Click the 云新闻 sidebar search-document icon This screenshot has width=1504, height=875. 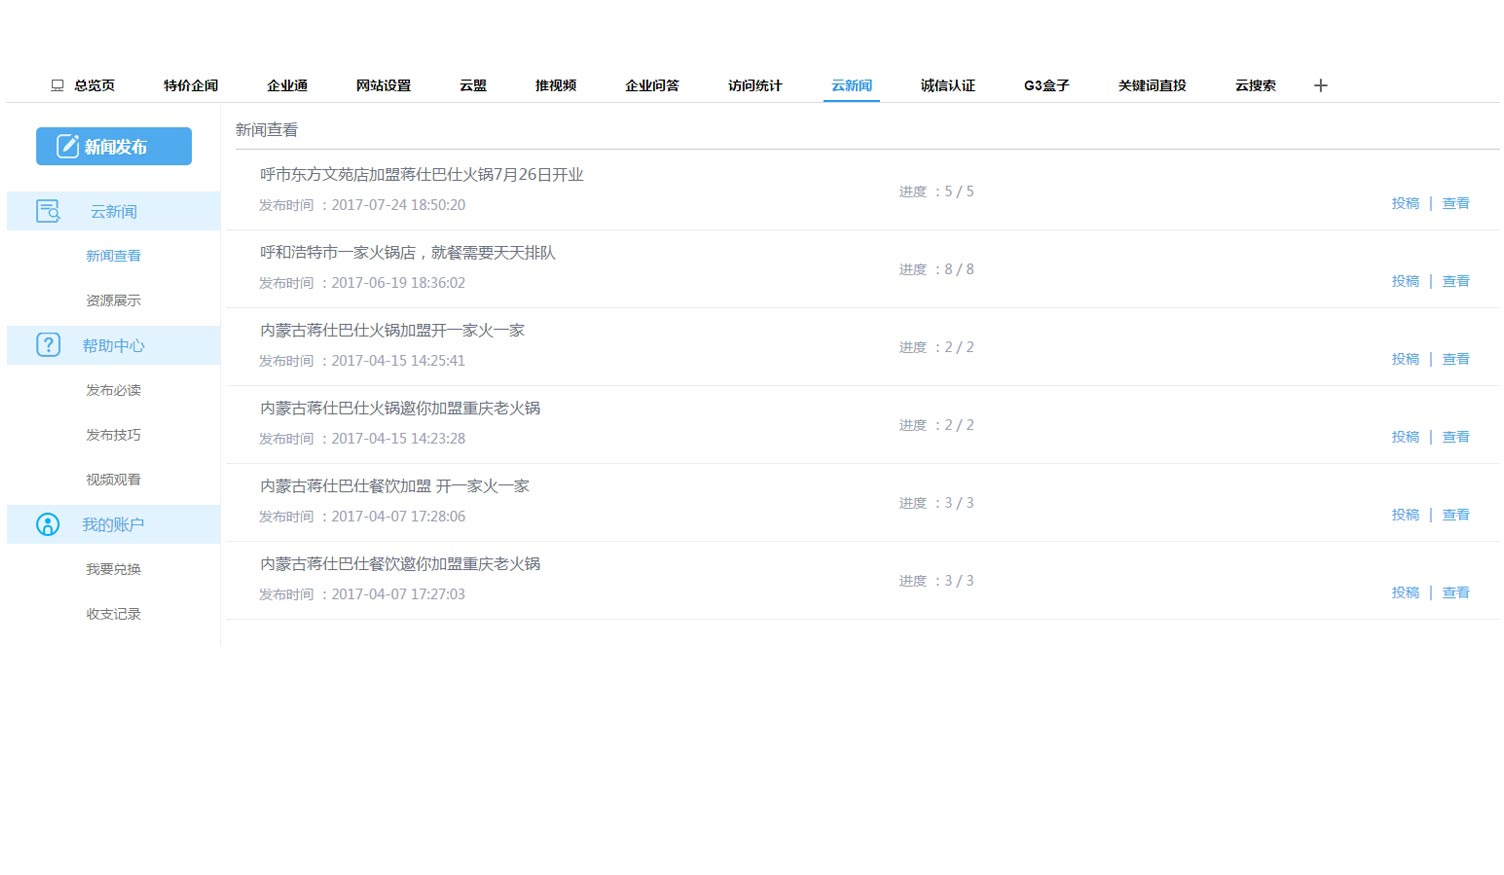[48, 211]
